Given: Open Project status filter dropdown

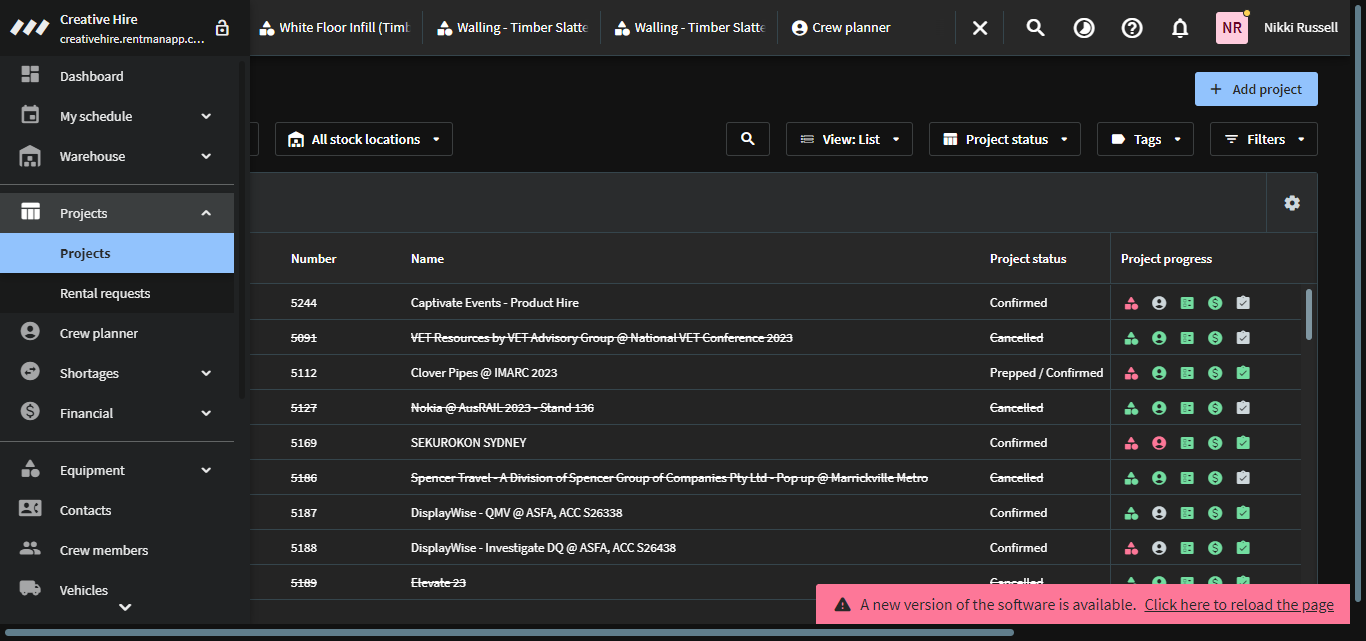Looking at the screenshot, I should 1005,139.
